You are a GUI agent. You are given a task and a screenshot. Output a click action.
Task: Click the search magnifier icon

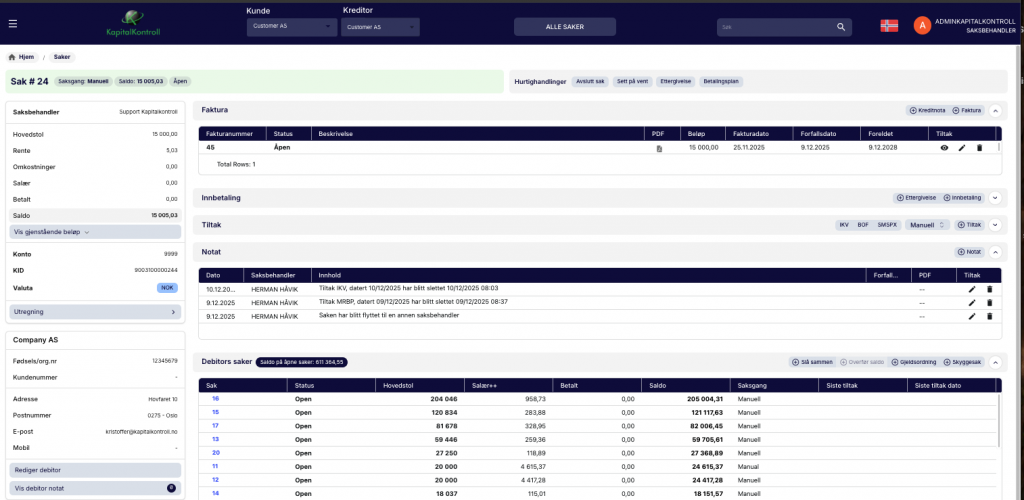click(x=842, y=27)
